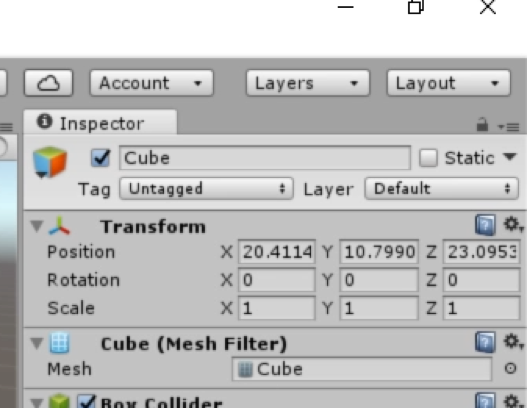Select the Inspector tab
This screenshot has height=408, width=527.
[x=100, y=122]
